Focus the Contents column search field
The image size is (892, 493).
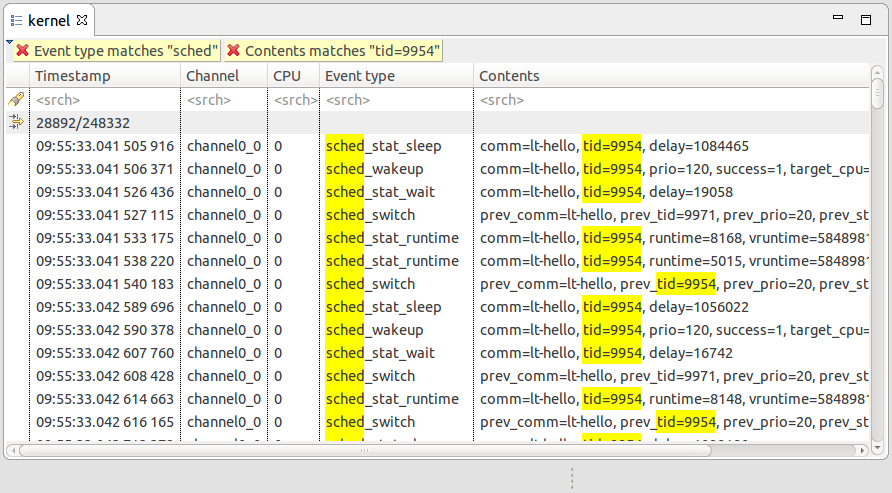(x=670, y=100)
